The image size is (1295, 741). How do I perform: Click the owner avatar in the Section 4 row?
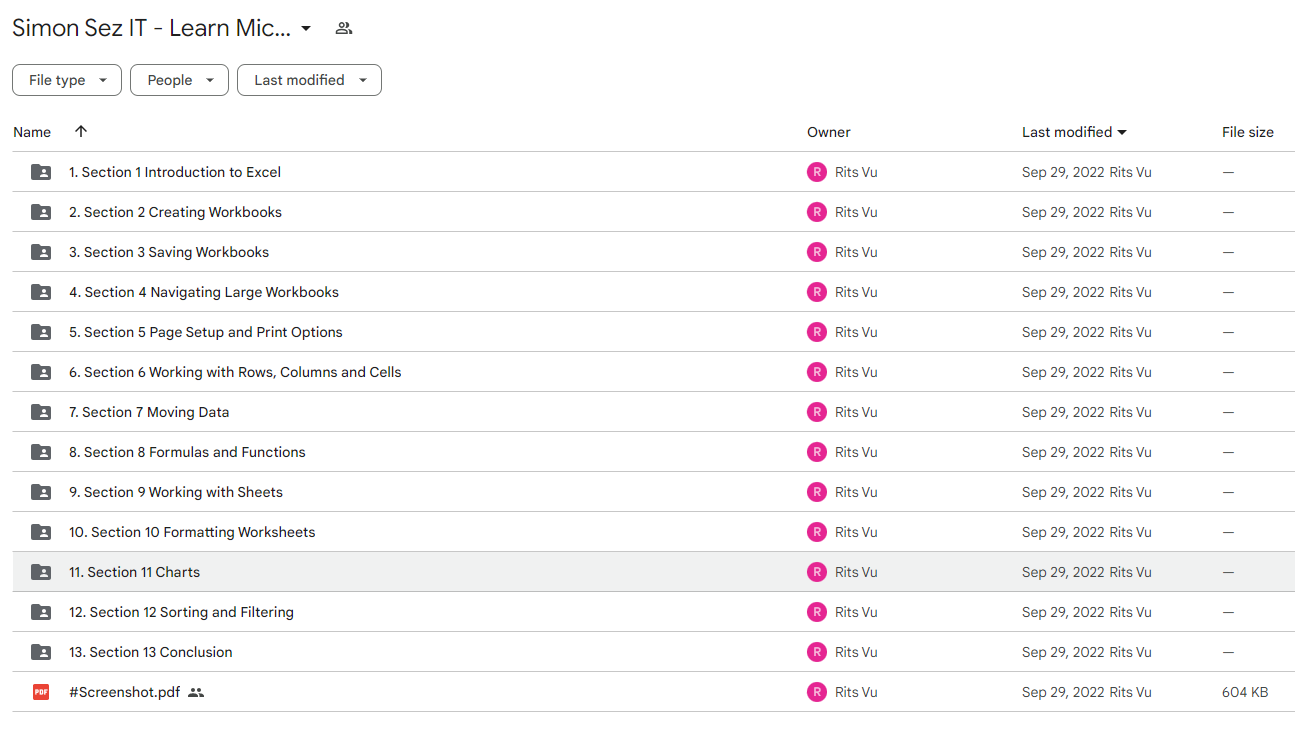coord(817,292)
